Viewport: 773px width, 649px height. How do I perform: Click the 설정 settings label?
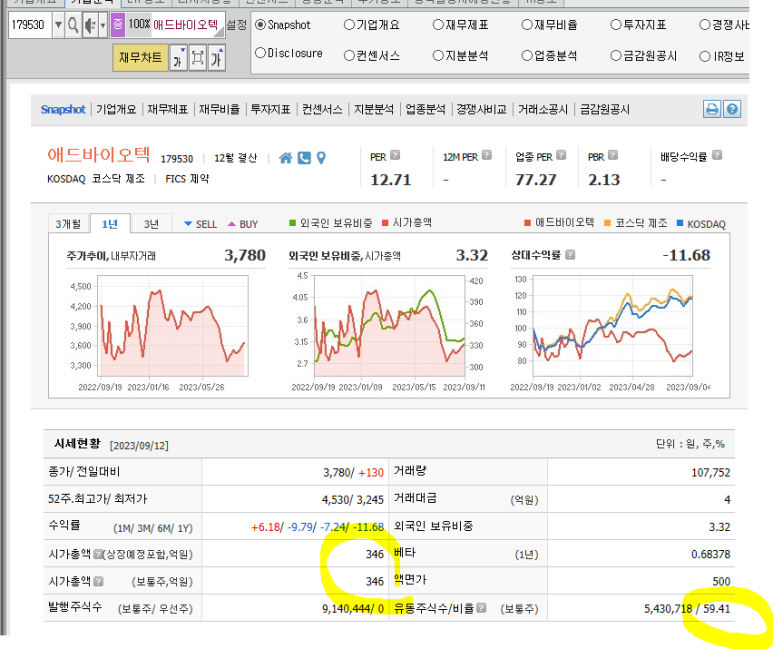pos(237,25)
